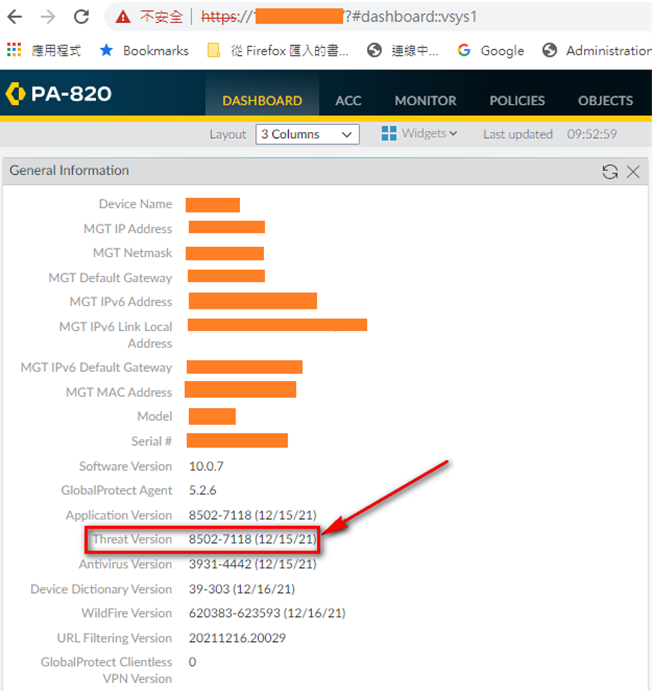The image size is (653, 691).
Task: Click the MGT IPv6 Default Gateway label
Action: click(96, 367)
